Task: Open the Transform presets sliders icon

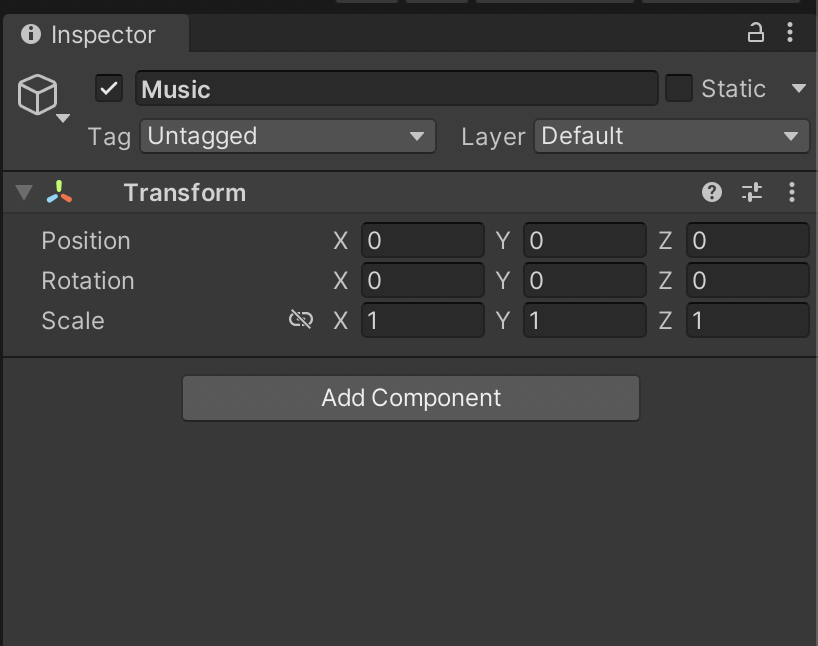Action: pos(752,192)
